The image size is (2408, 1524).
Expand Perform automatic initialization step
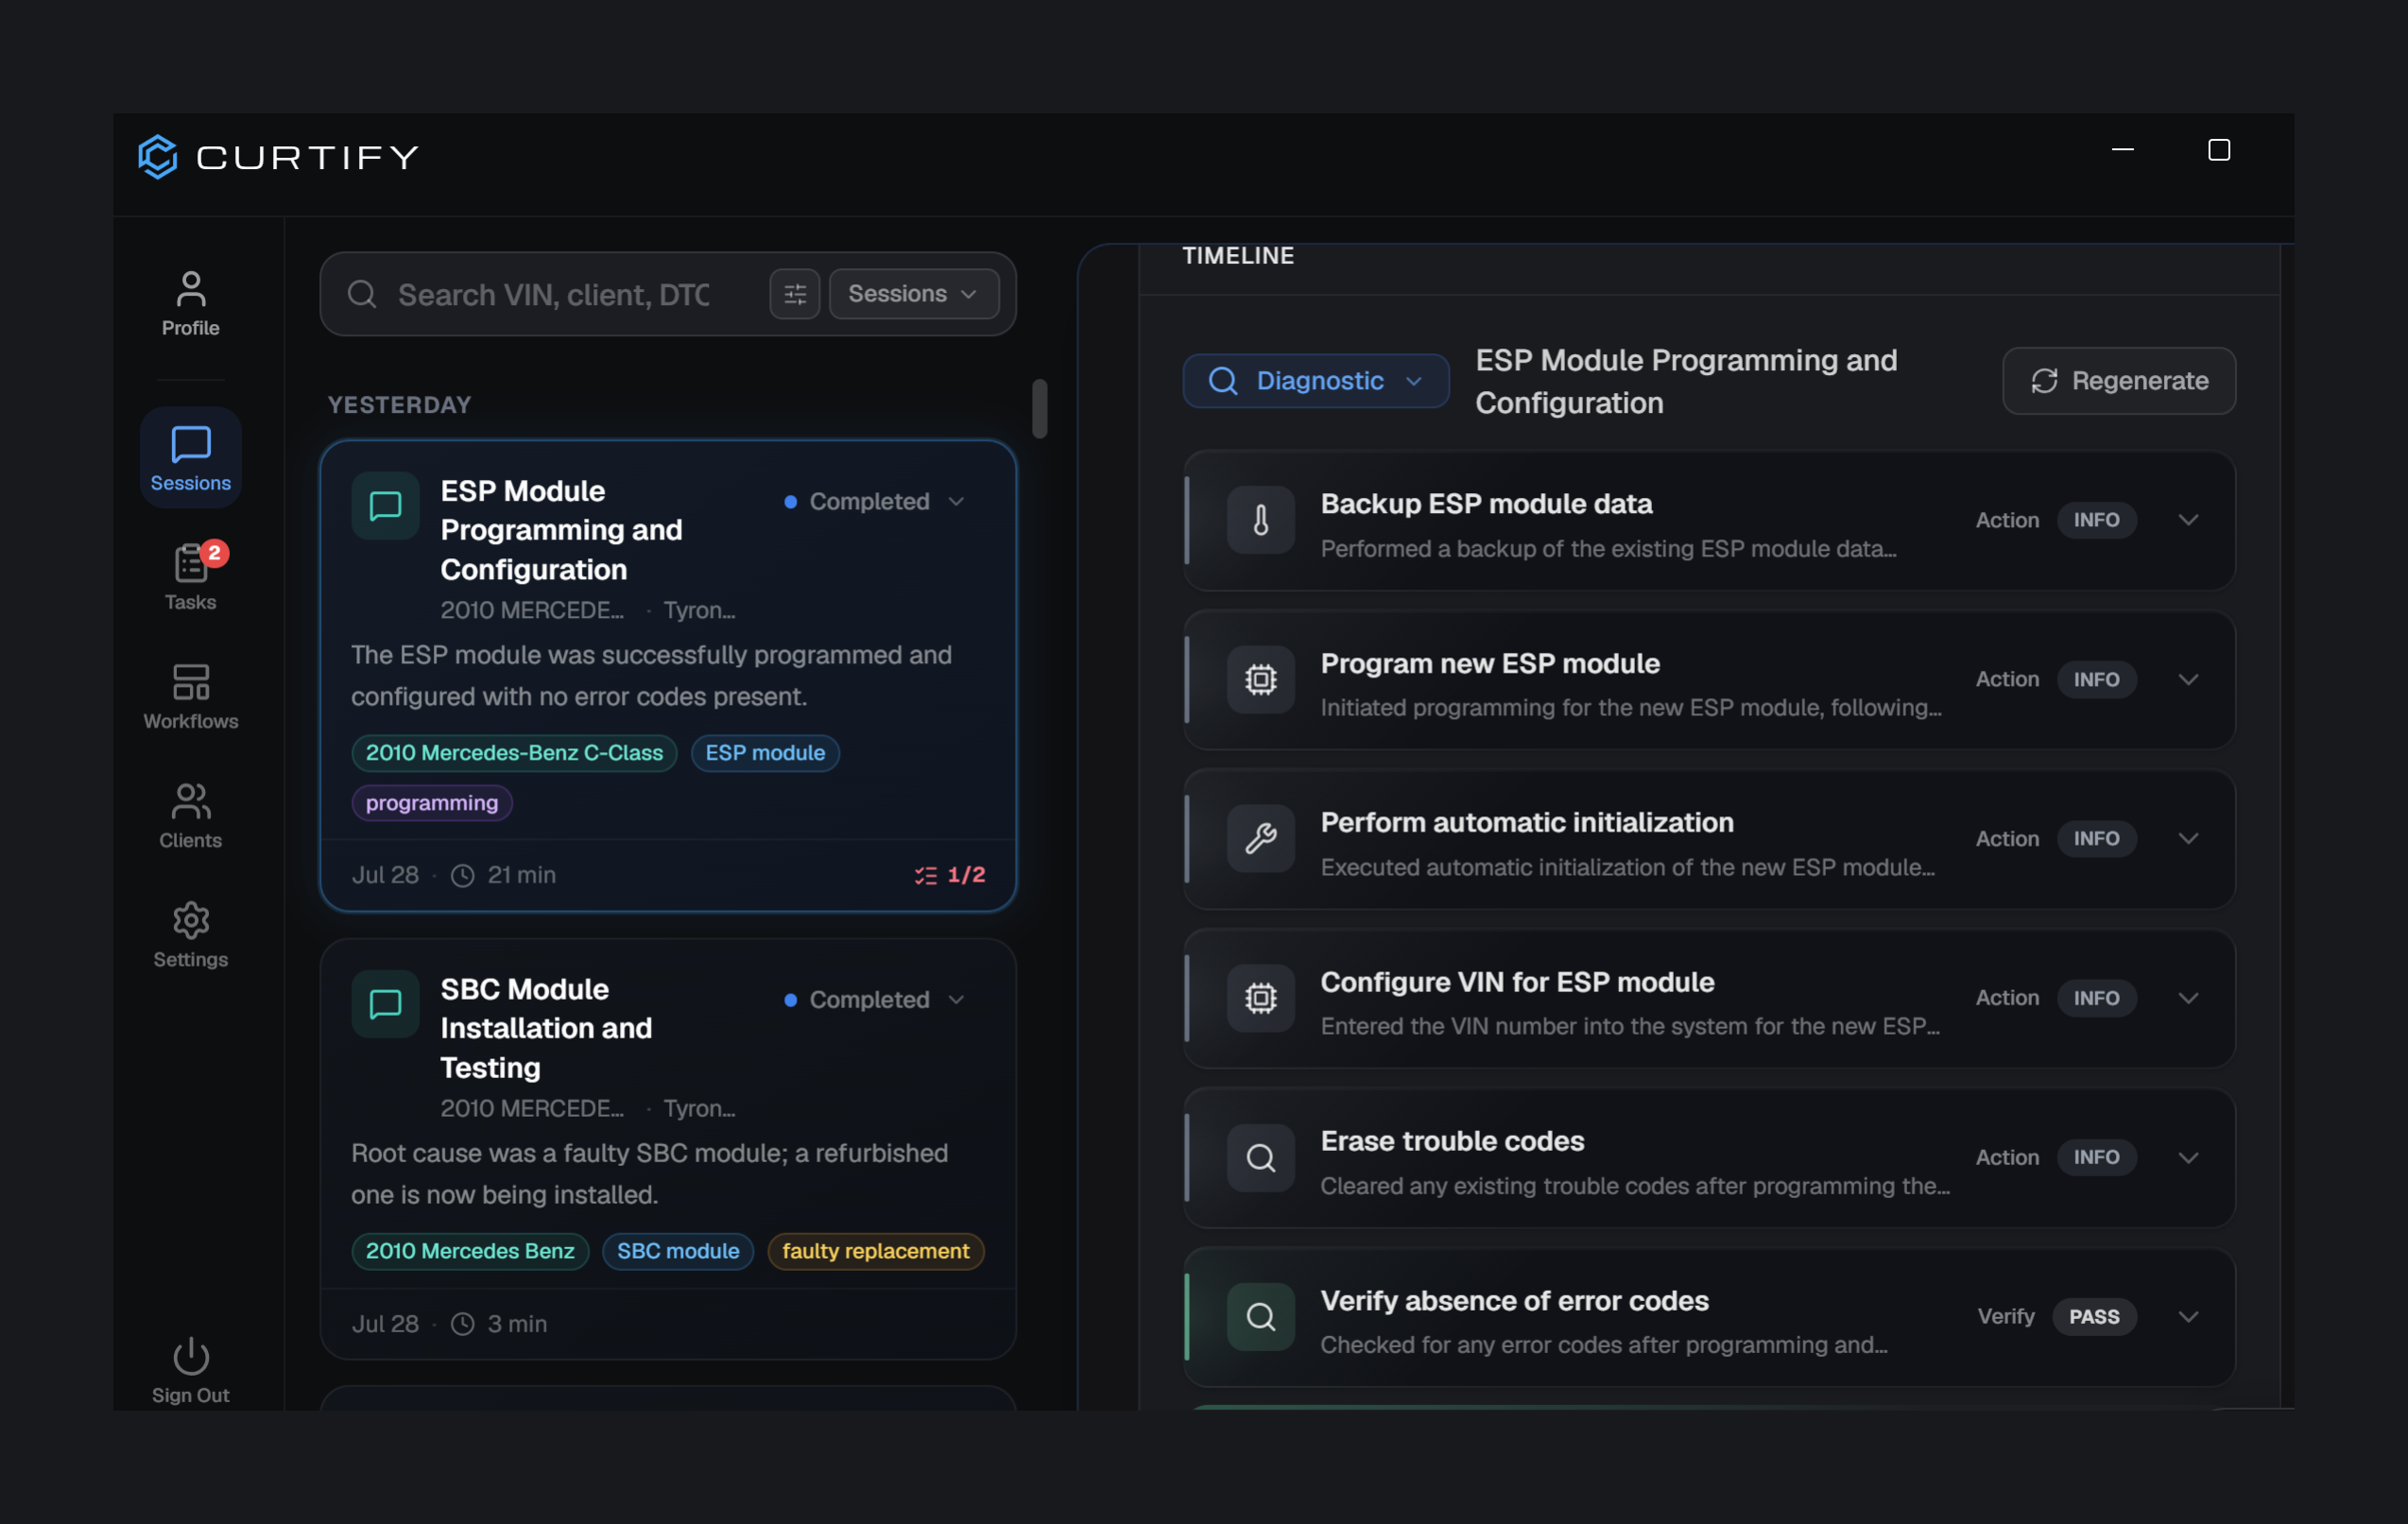(x=2188, y=838)
